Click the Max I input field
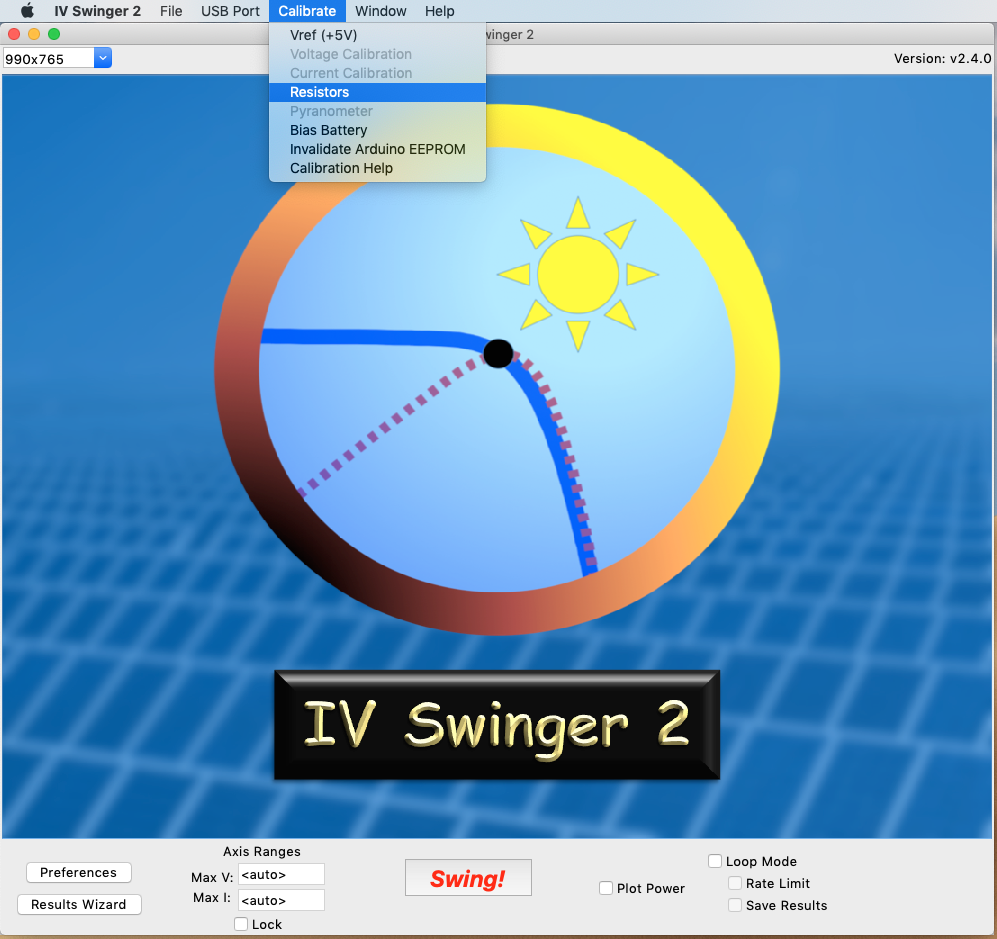This screenshot has width=997, height=939. (x=281, y=900)
